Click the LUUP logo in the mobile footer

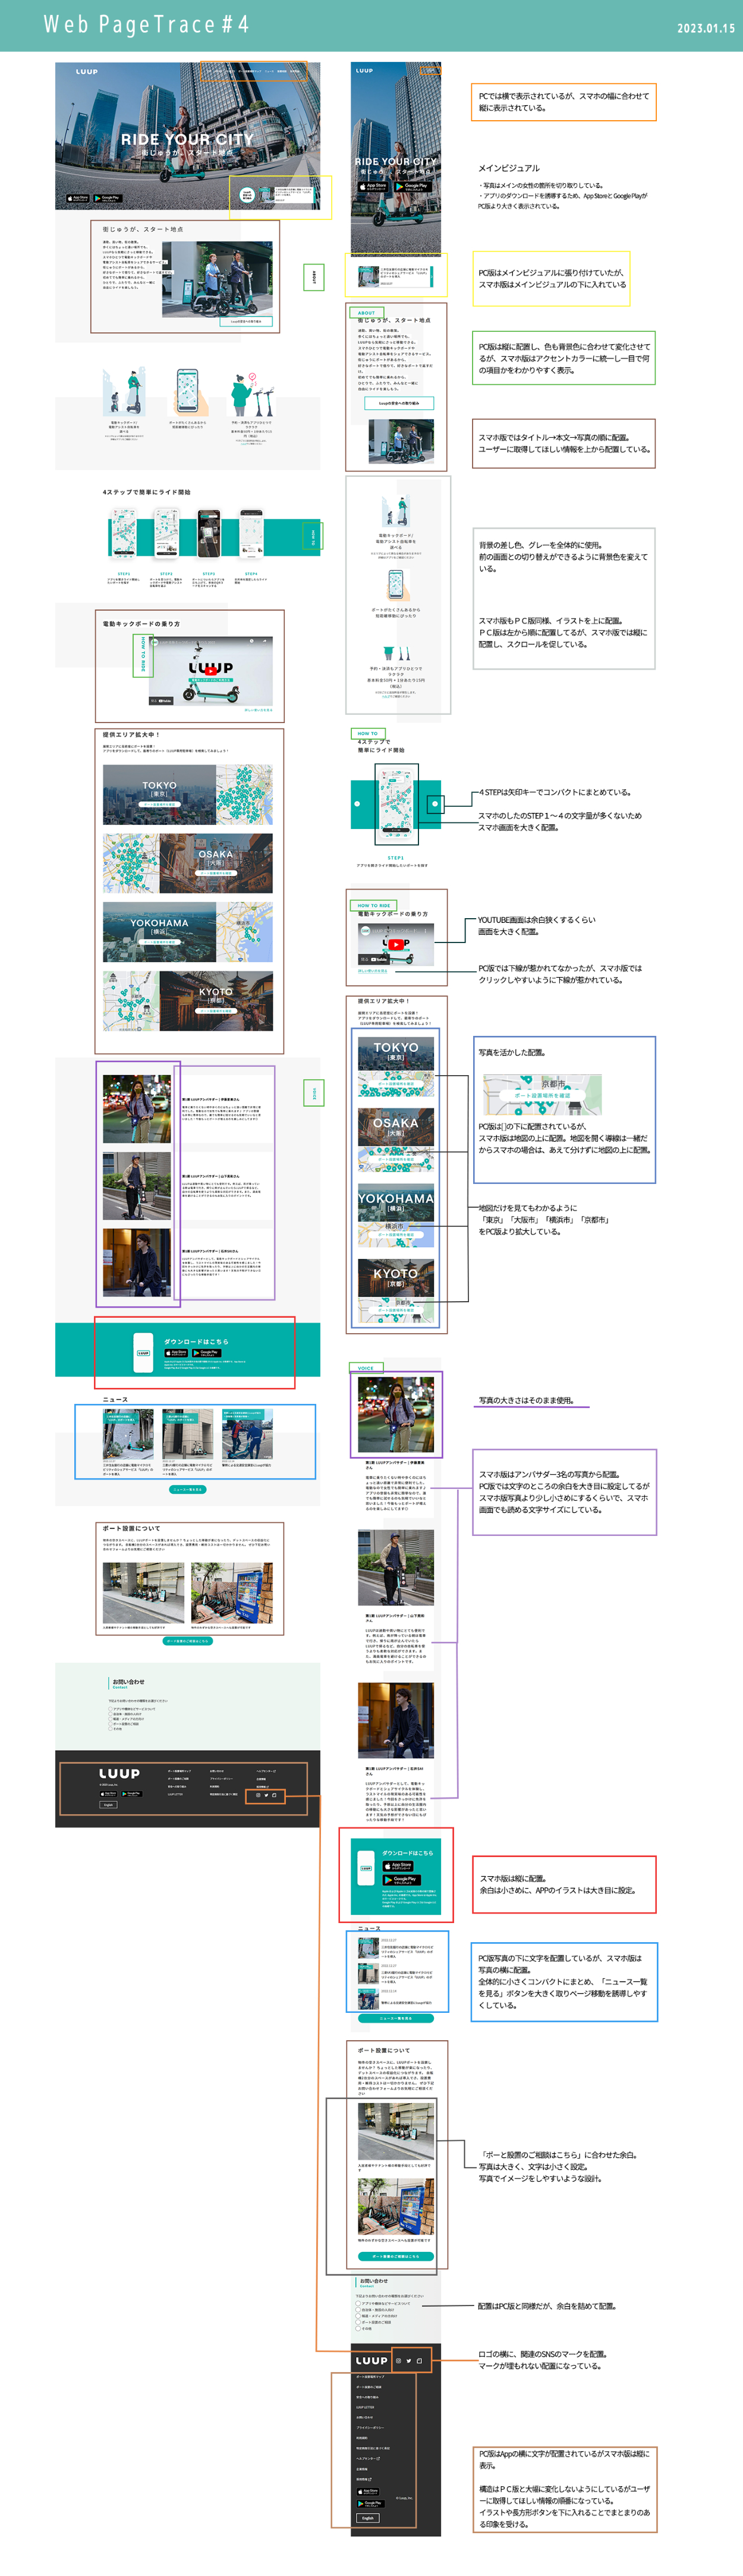pyautogui.click(x=371, y=2361)
